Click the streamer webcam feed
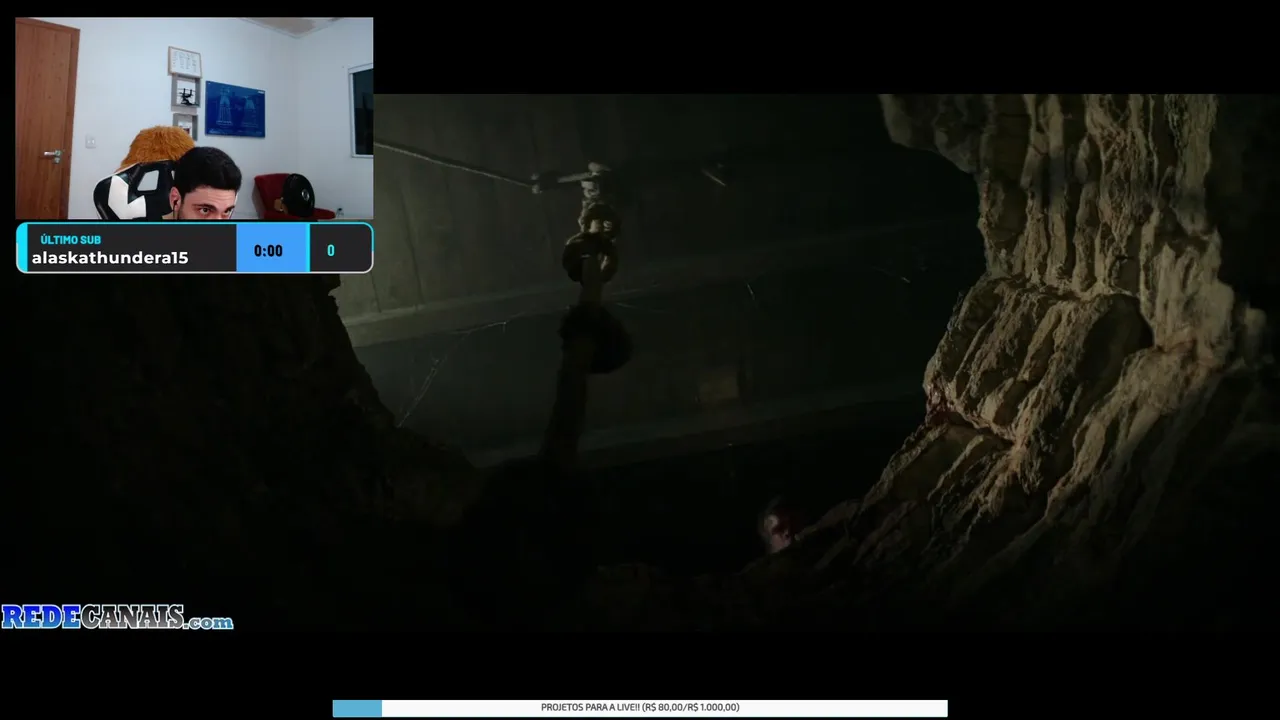 194,118
